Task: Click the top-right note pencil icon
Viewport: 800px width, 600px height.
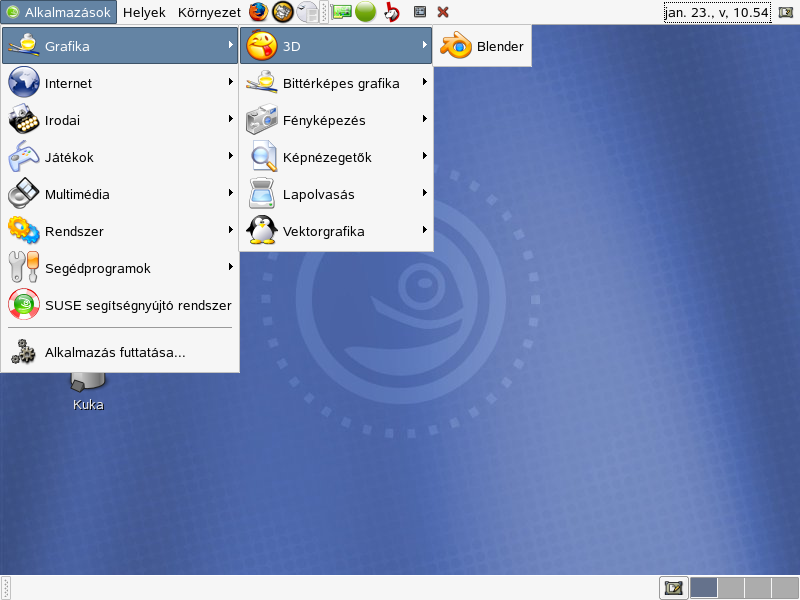Action: point(786,12)
